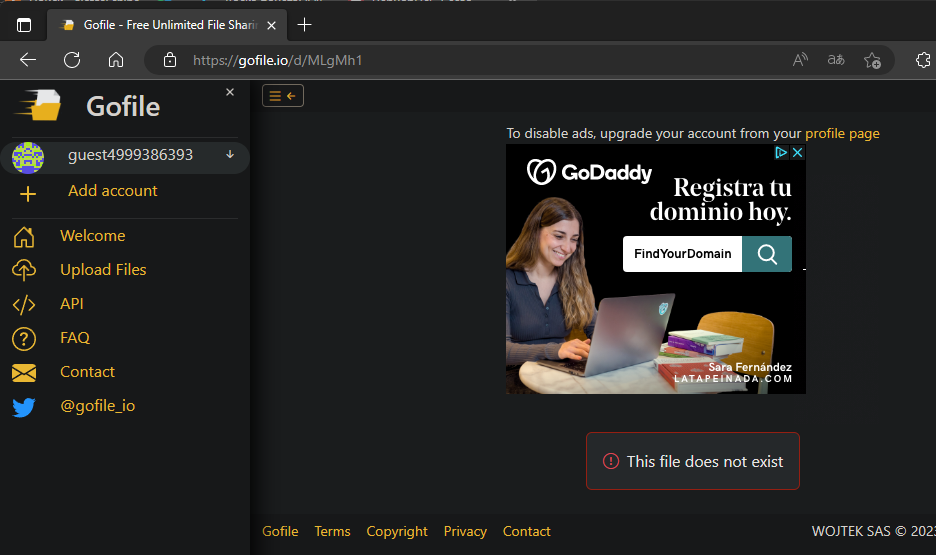Click the API code brackets icon

tap(24, 305)
